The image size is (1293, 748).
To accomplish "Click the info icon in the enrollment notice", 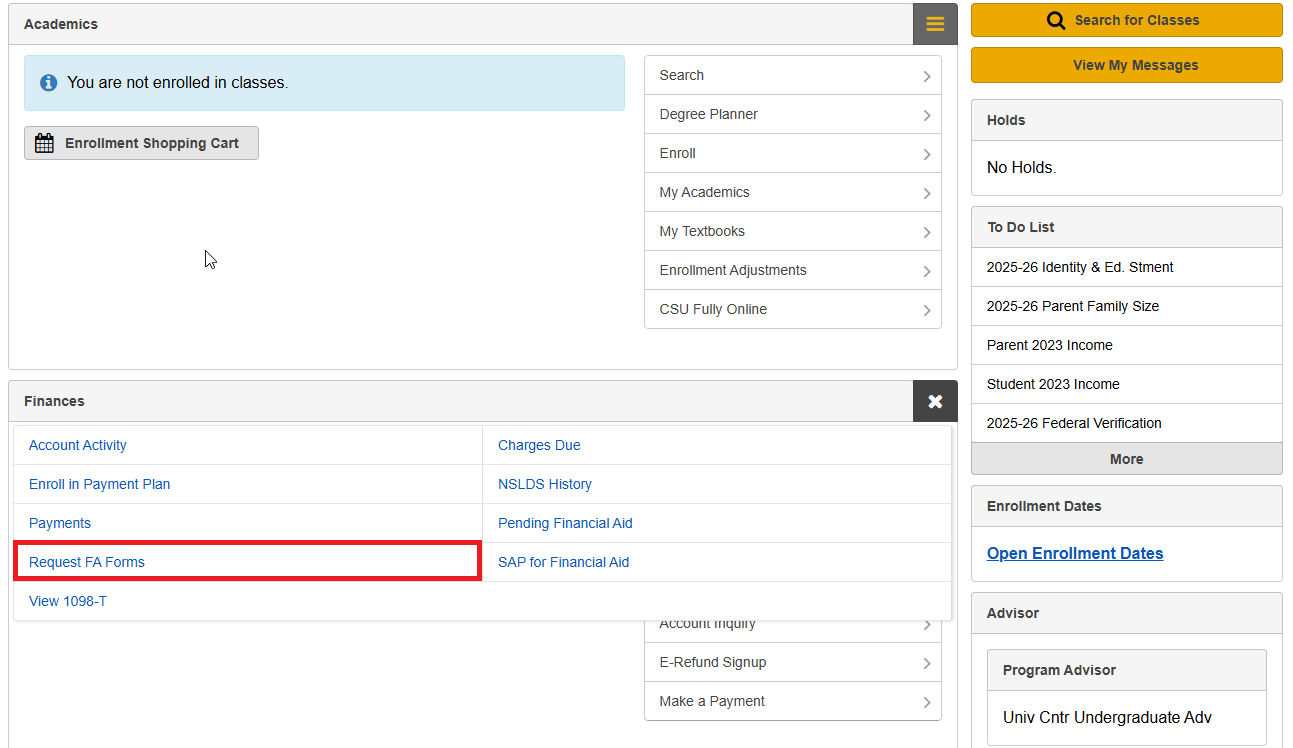I will click(48, 83).
